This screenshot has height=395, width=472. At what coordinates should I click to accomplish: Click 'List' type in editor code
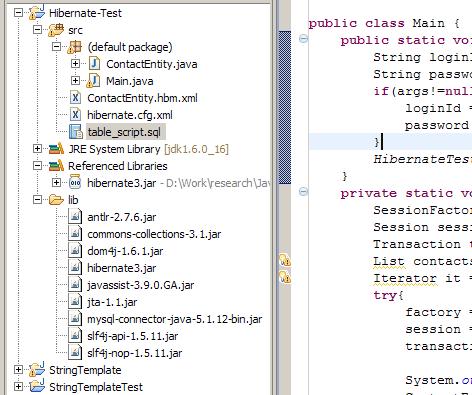point(389,261)
